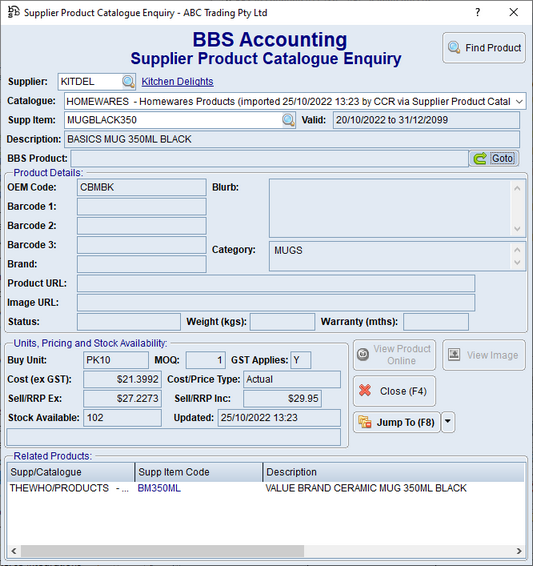Image resolution: width=533 pixels, height=566 pixels.
Task: Open related product BM350ML link
Action: pos(159,488)
